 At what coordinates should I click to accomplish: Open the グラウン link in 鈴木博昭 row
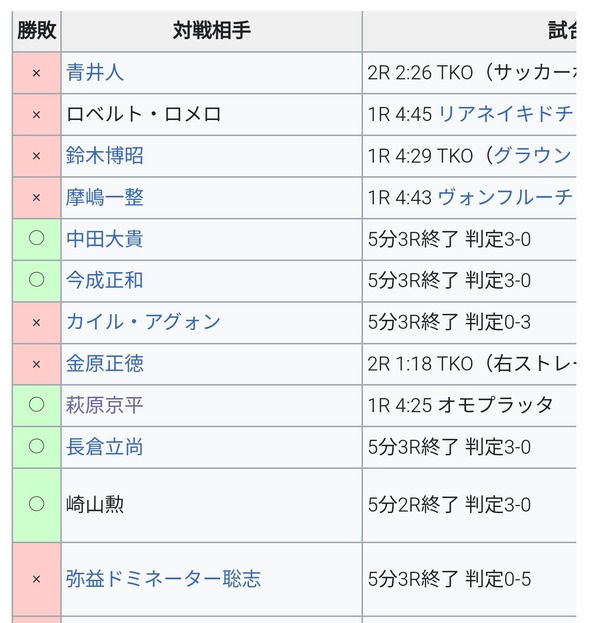tap(532, 156)
